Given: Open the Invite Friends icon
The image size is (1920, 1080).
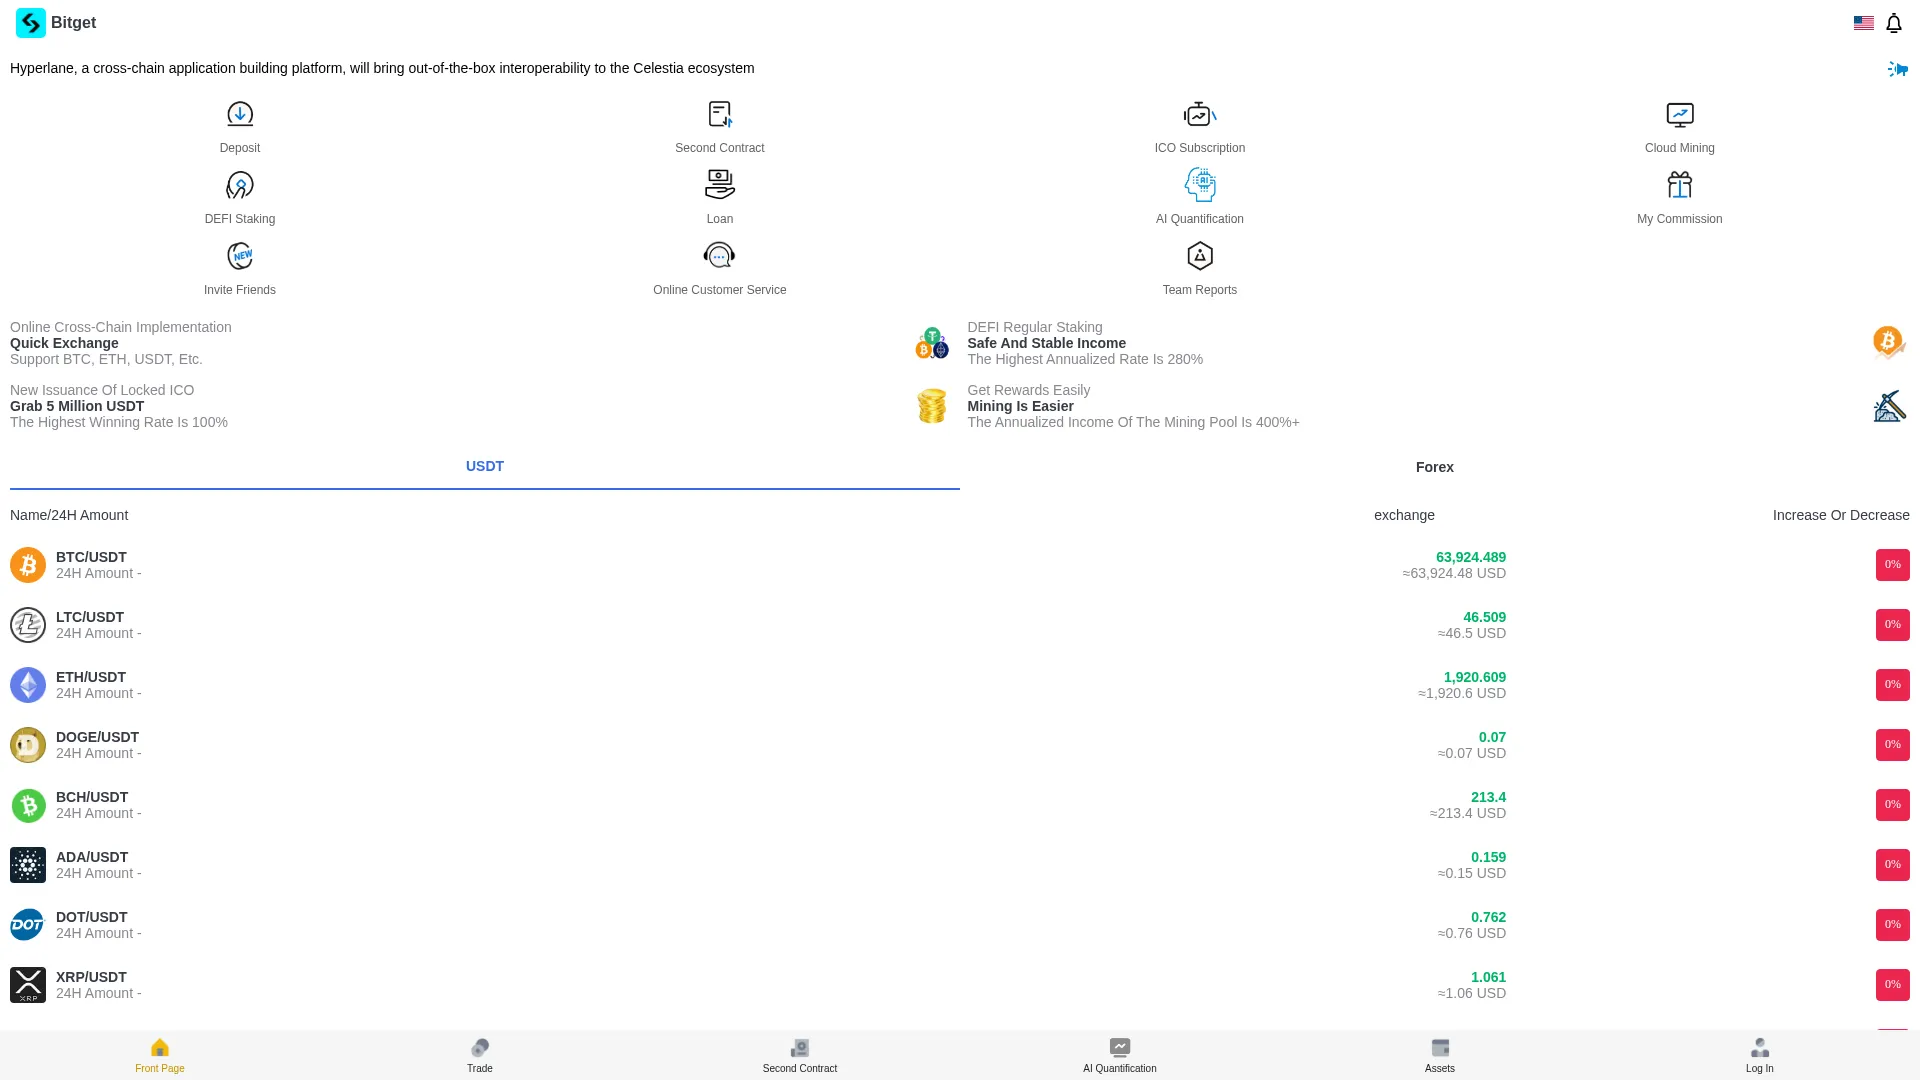Looking at the screenshot, I should point(240,256).
